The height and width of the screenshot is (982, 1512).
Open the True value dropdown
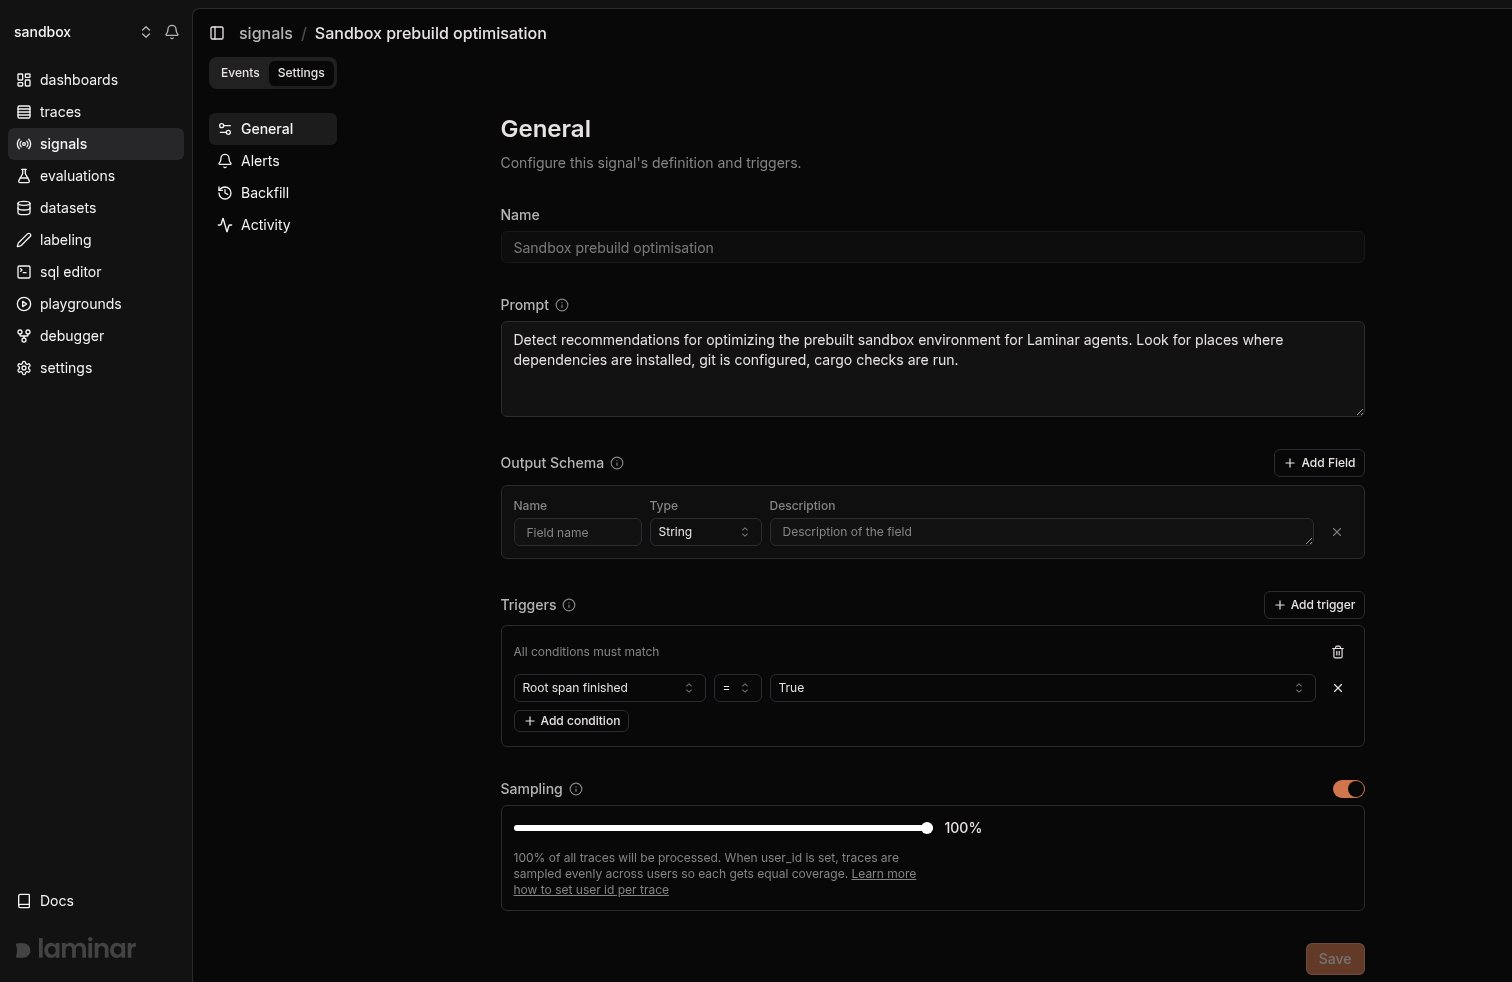1042,688
